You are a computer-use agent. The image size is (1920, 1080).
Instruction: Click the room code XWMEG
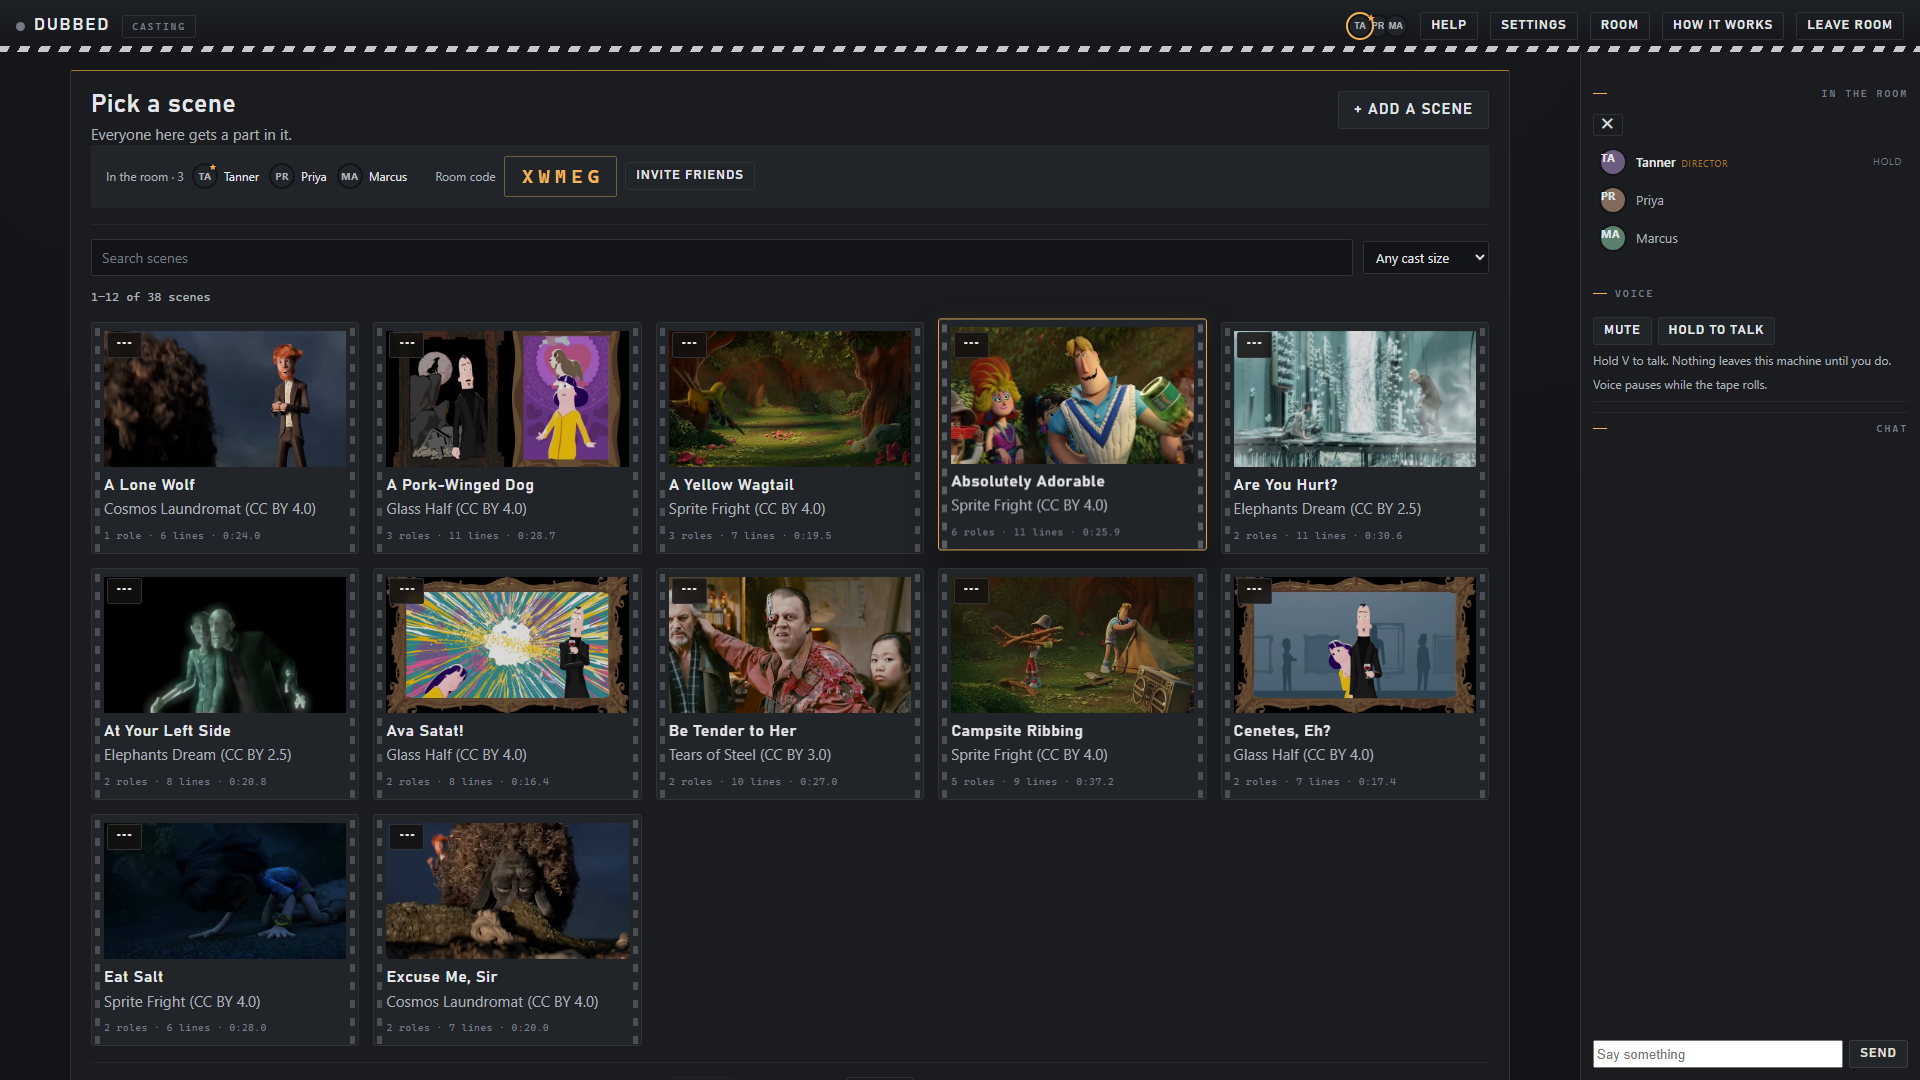coord(560,177)
